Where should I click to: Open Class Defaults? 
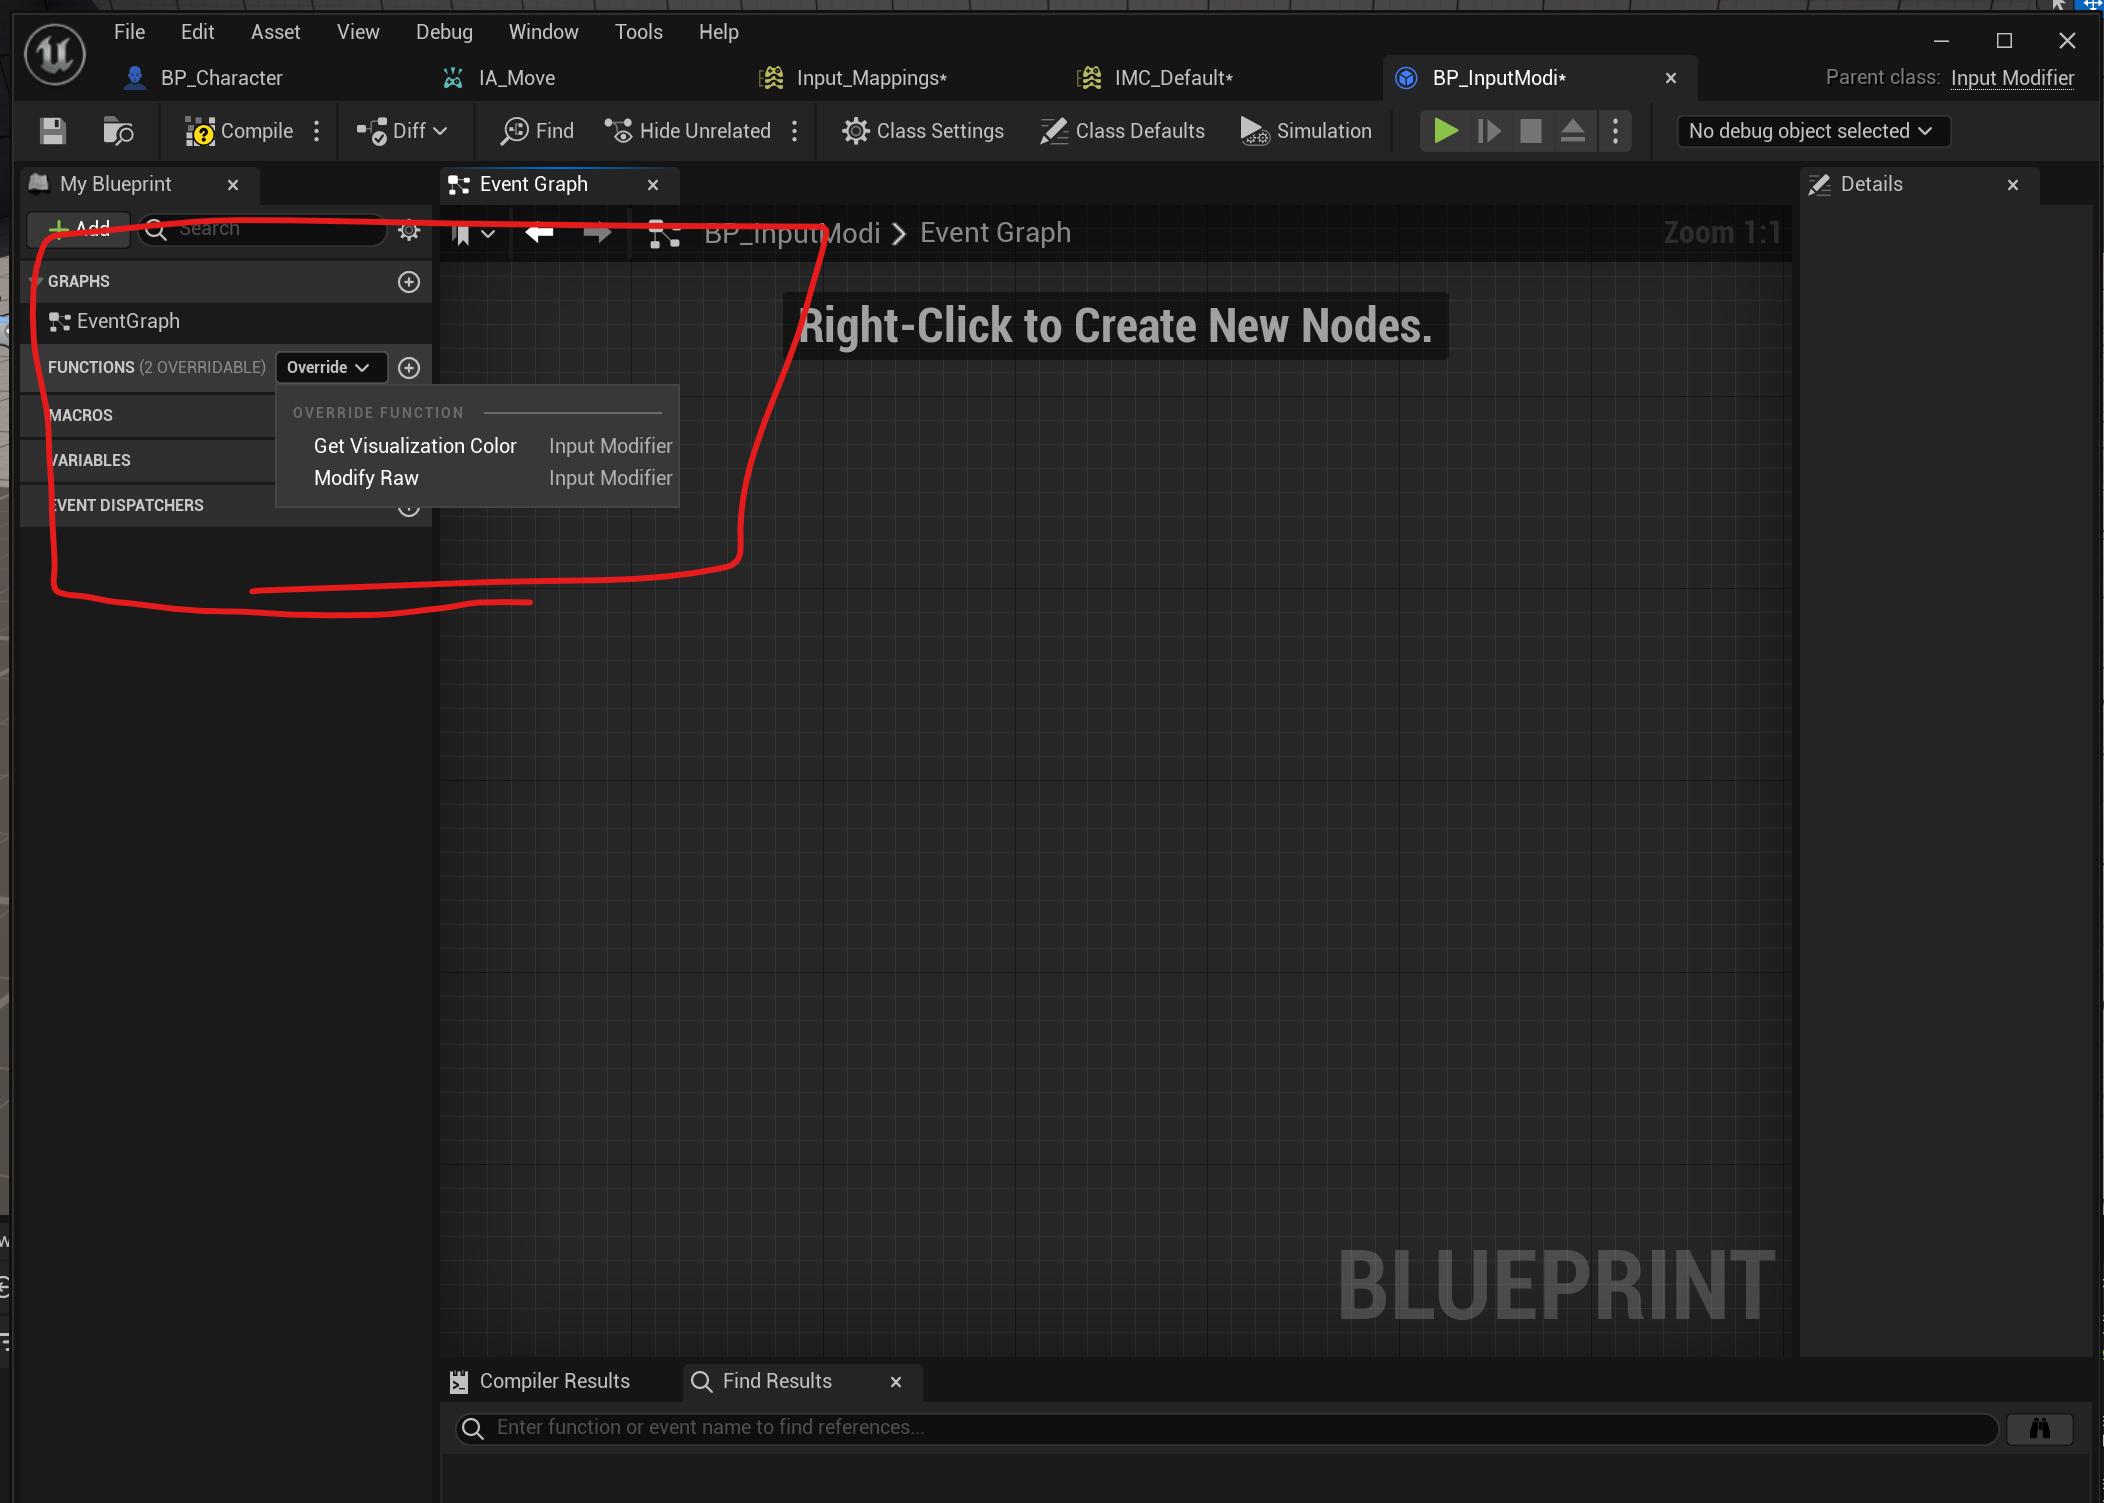pos(1122,131)
